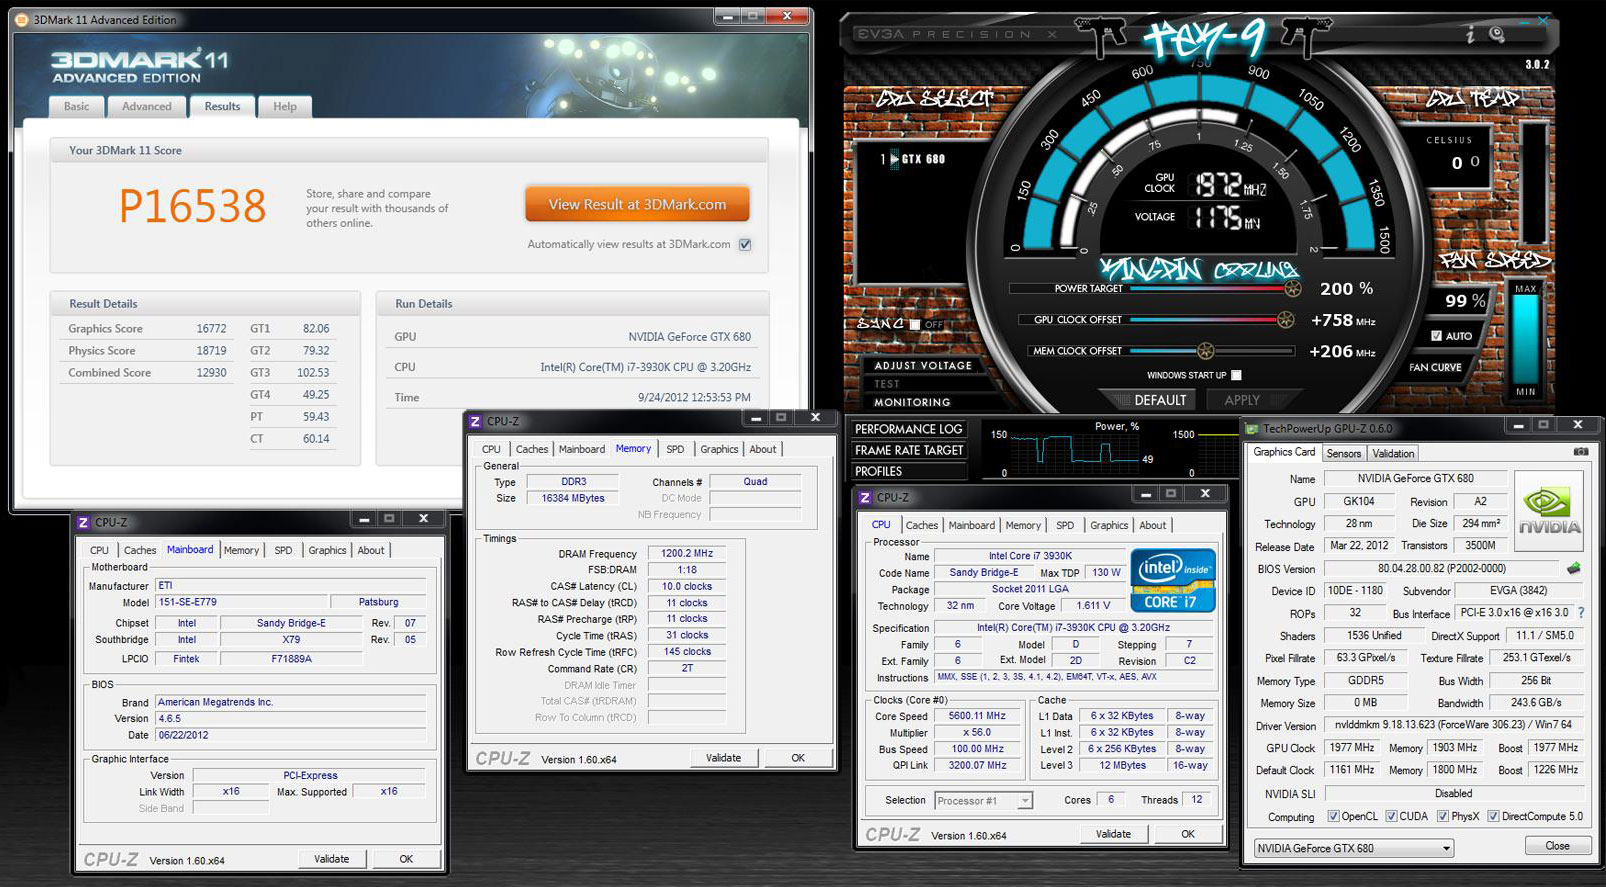Toggle the DirectCompute 5.0 checkbox

(x=1493, y=816)
